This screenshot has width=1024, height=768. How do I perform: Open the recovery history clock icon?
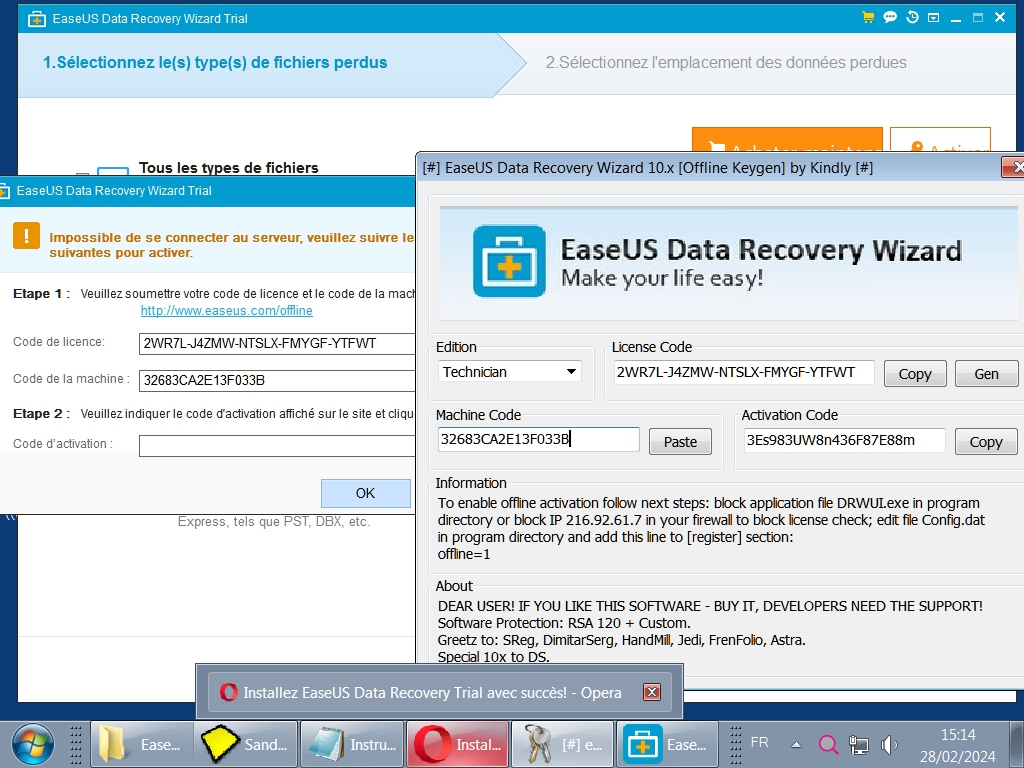pos(912,18)
